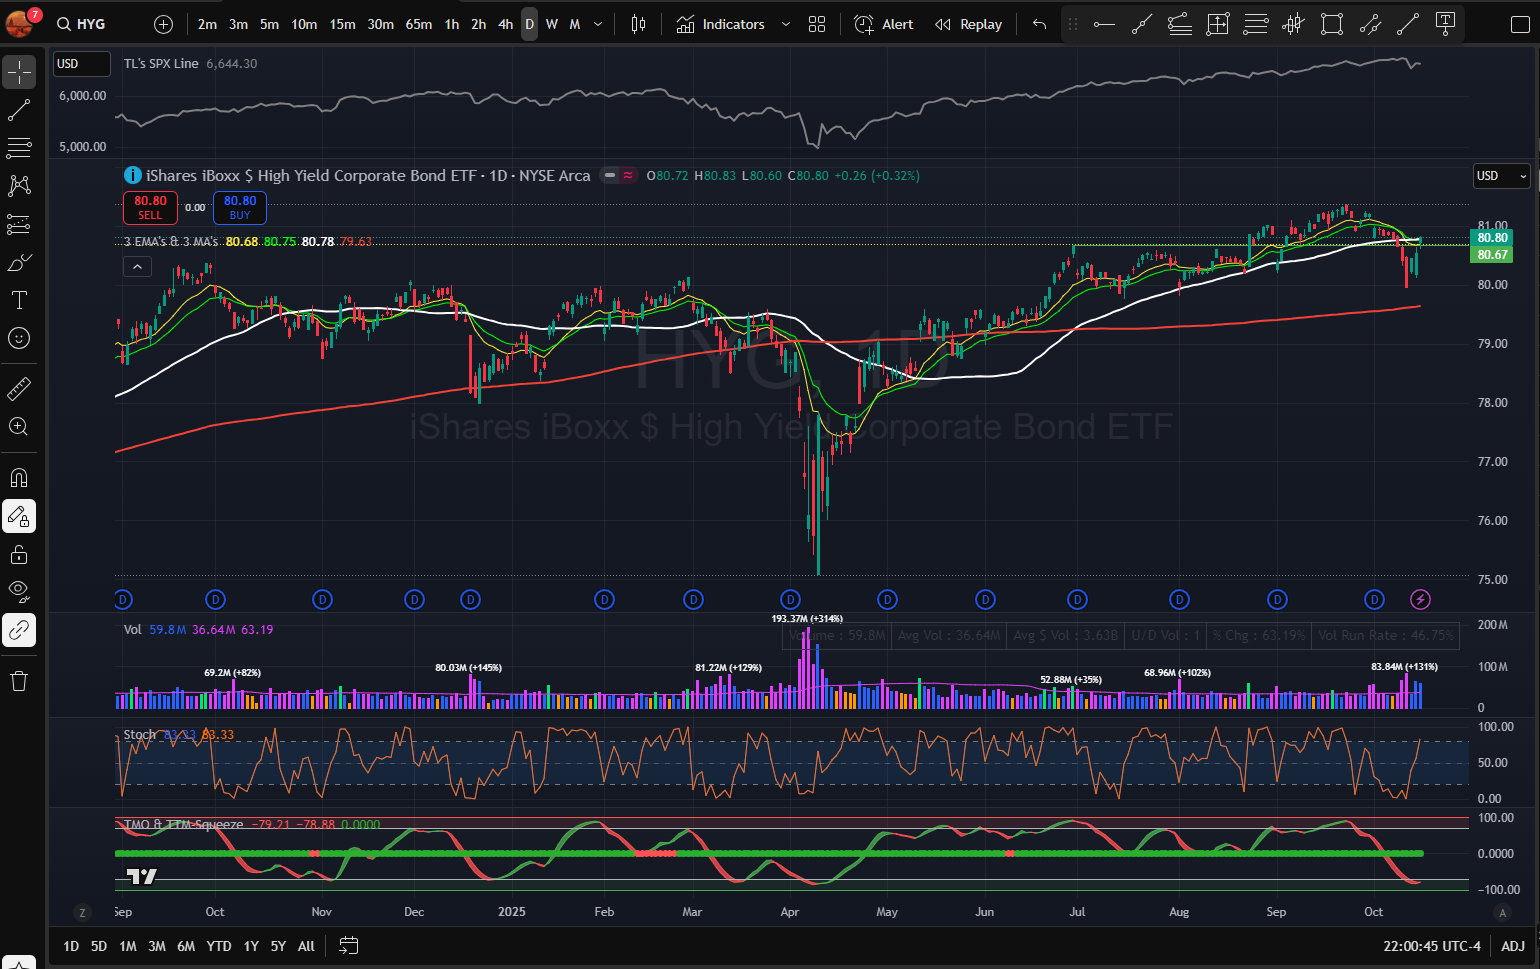This screenshot has width=1540, height=969.
Task: Open the chart patterns tool group
Action: 19,186
